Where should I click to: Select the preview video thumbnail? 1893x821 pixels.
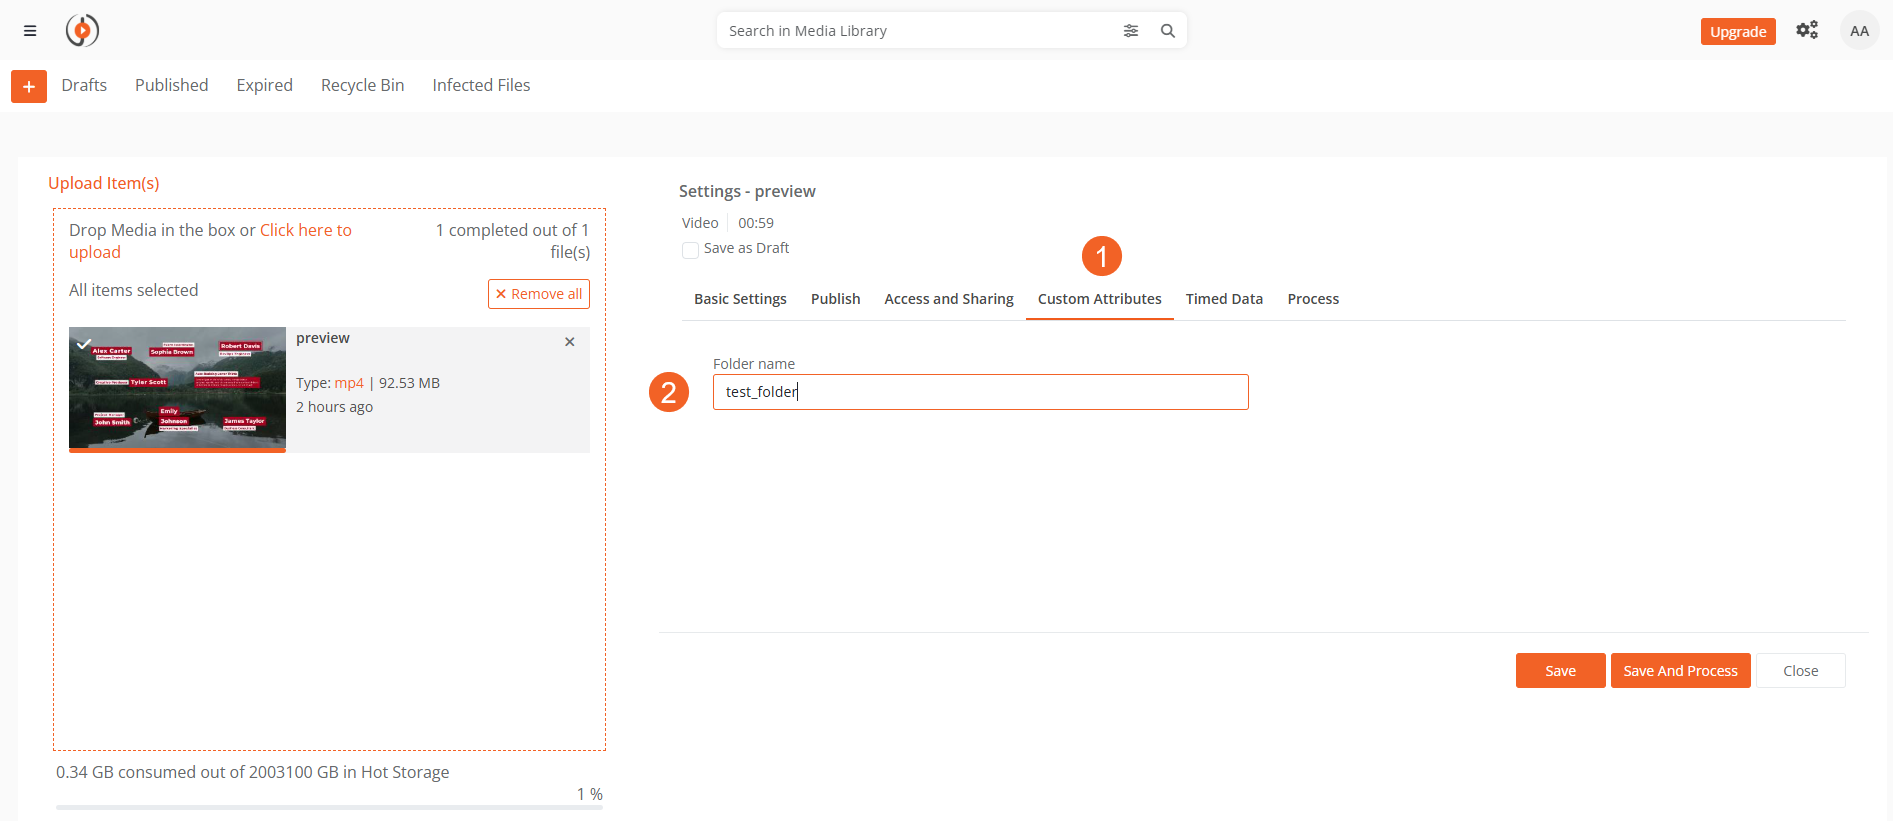click(x=177, y=388)
